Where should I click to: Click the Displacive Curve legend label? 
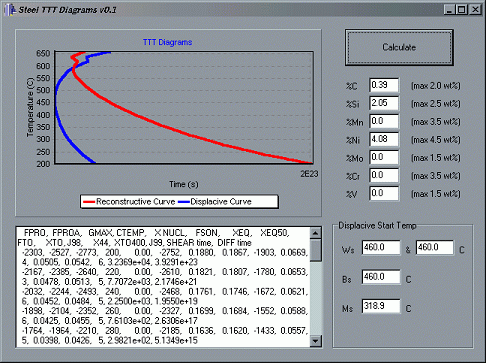[x=221, y=202]
